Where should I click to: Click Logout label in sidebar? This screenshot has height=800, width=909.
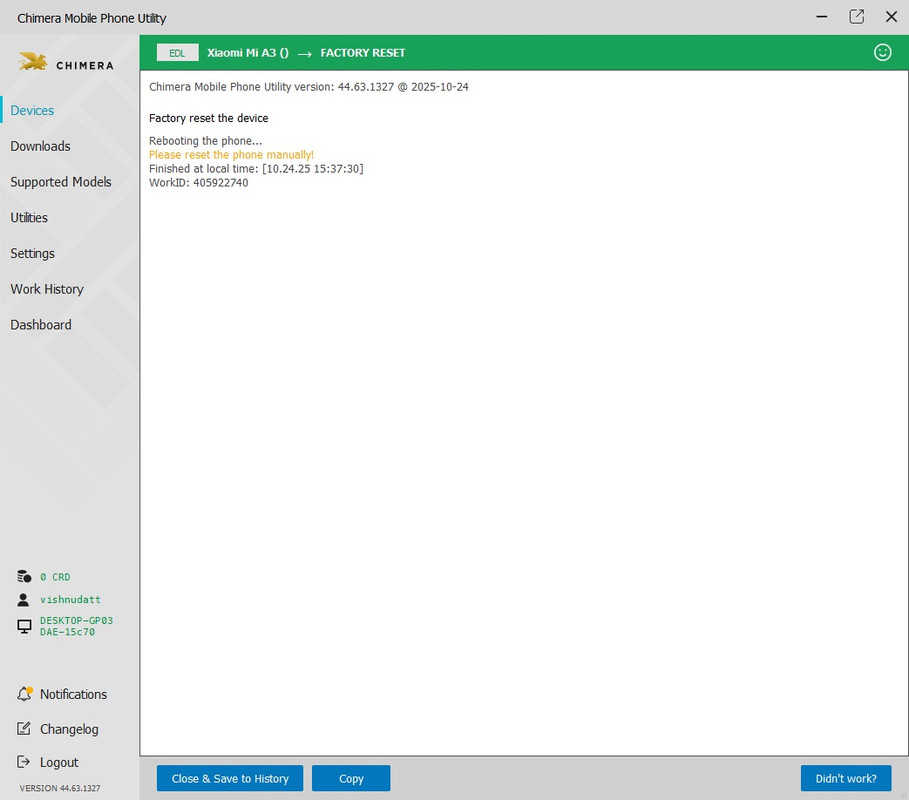click(59, 762)
